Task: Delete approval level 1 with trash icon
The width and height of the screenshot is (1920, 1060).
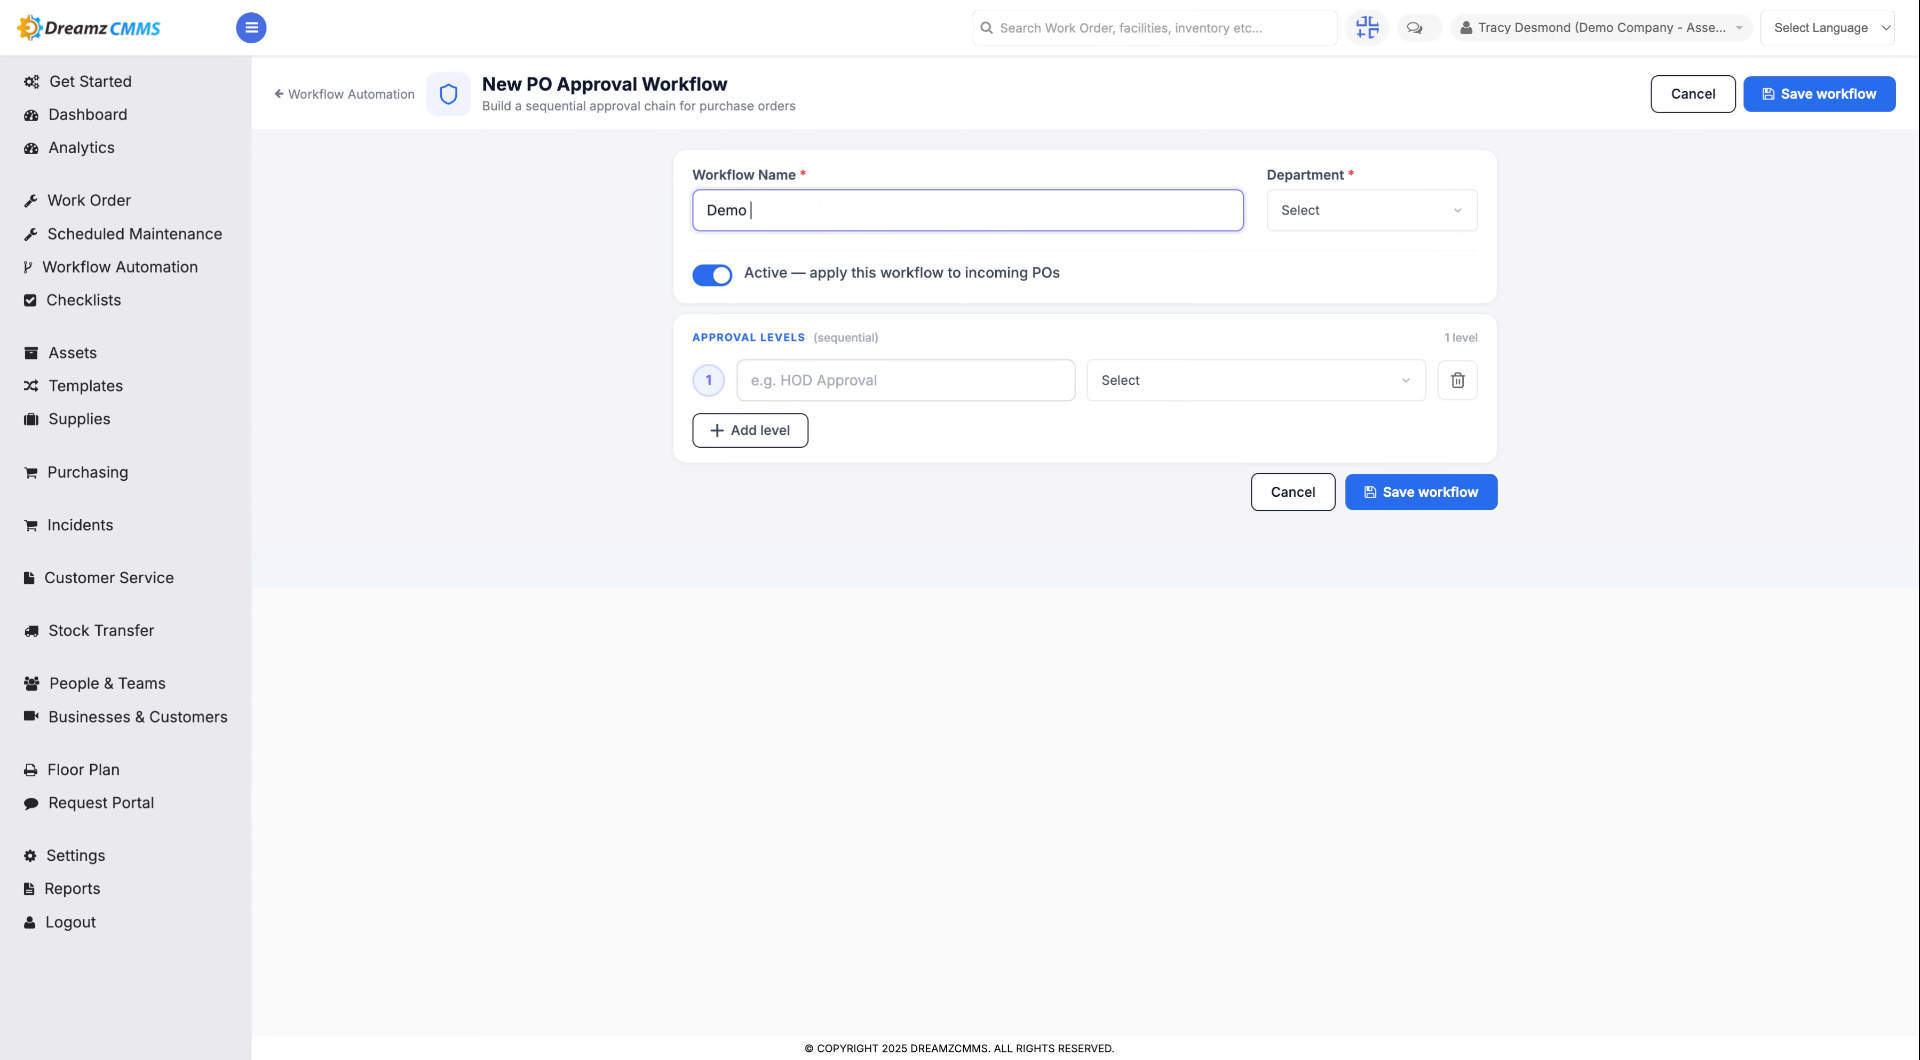Action: [1457, 380]
